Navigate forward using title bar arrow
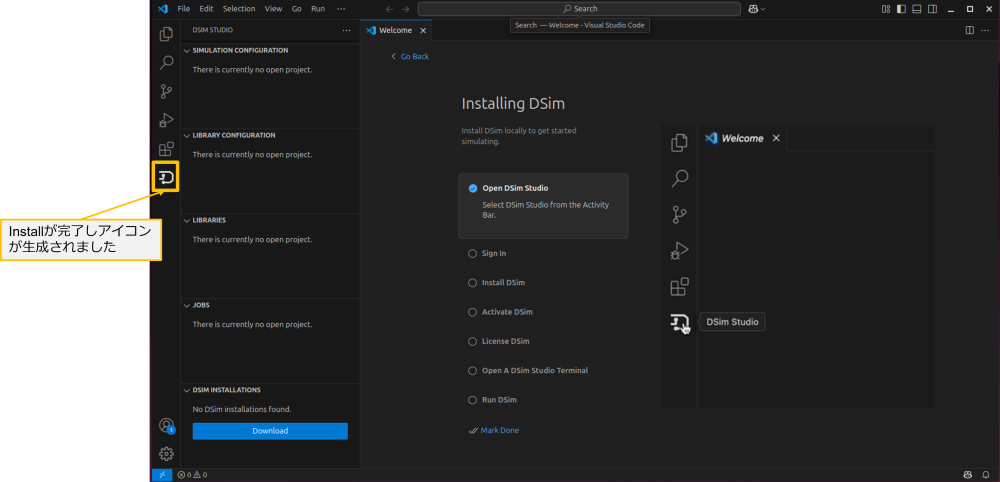This screenshot has height=482, width=1000. (406, 9)
